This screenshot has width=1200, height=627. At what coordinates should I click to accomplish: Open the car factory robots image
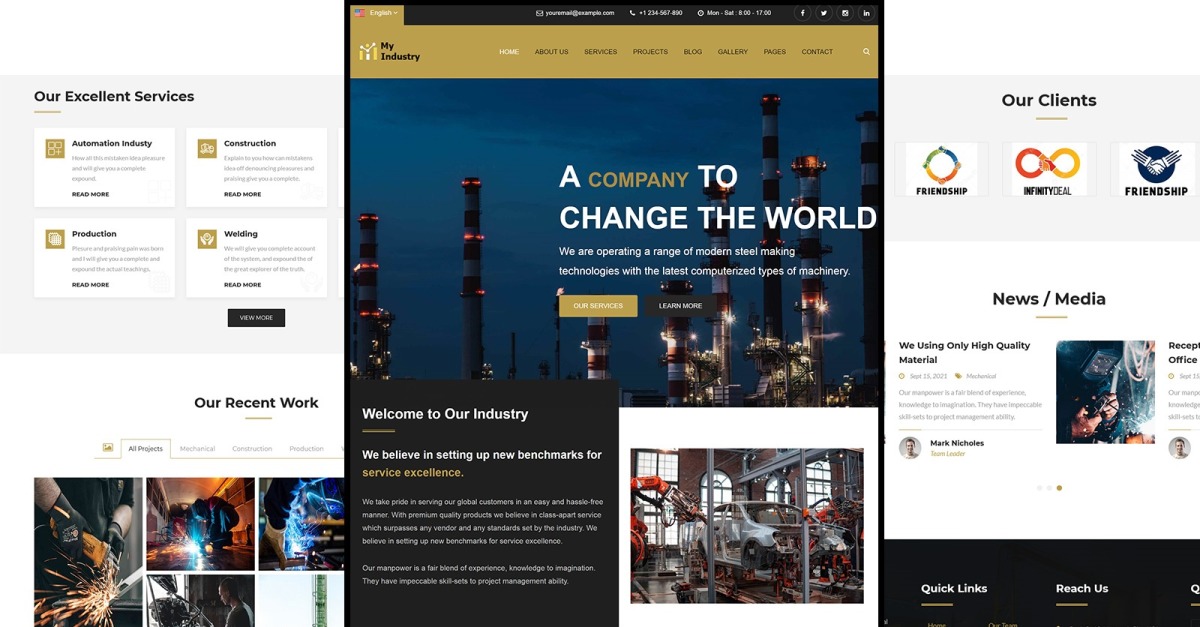[x=747, y=526]
